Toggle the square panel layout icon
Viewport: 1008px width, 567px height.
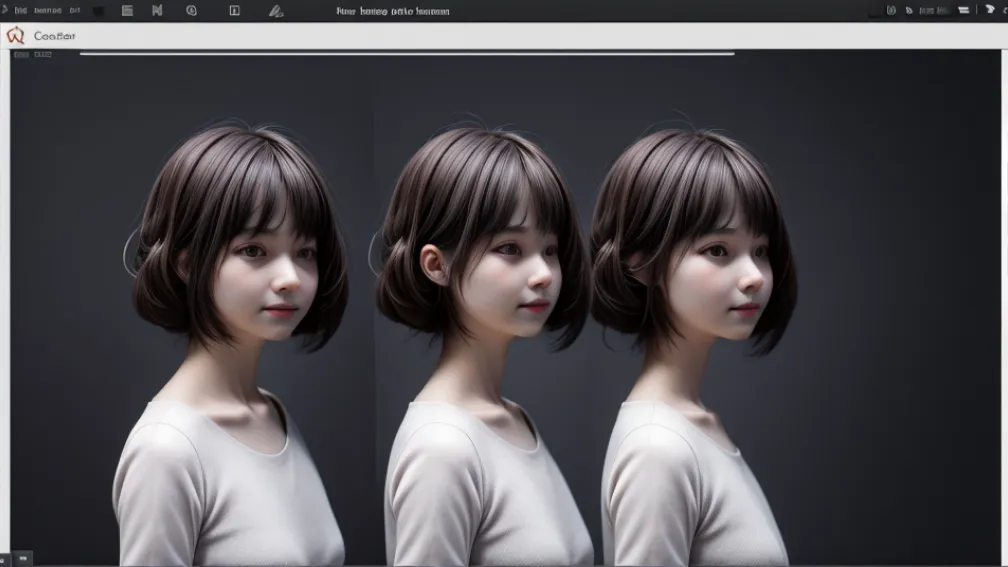click(235, 10)
